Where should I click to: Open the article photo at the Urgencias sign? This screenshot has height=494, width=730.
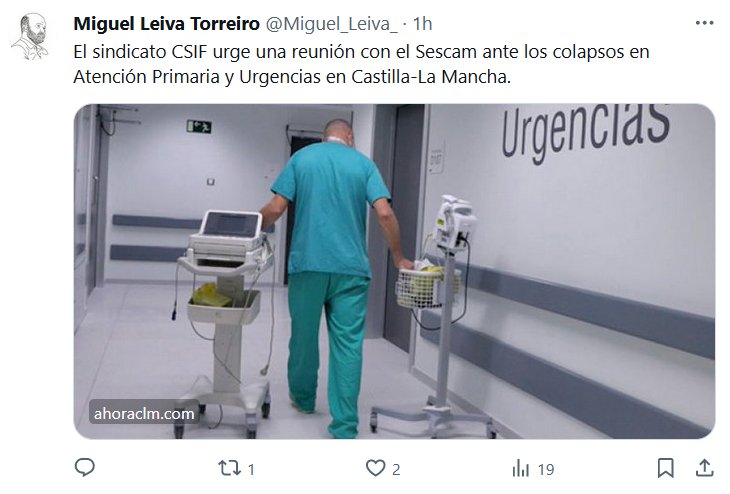[x=586, y=133]
